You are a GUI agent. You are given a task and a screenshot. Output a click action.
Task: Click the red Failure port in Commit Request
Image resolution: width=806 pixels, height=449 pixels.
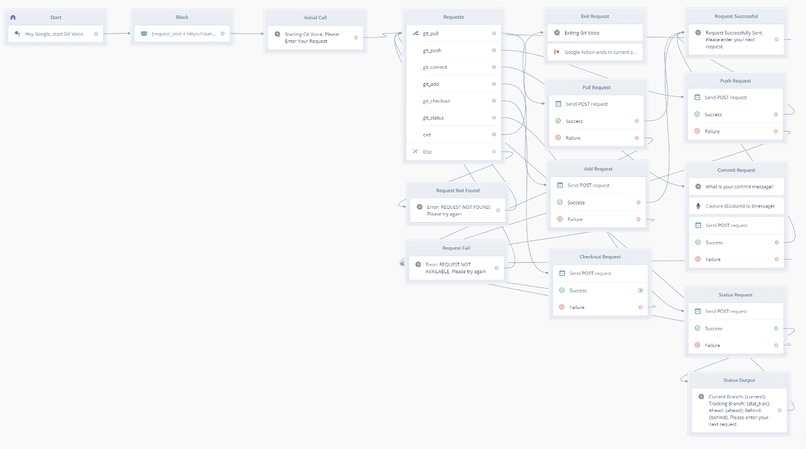click(776, 259)
